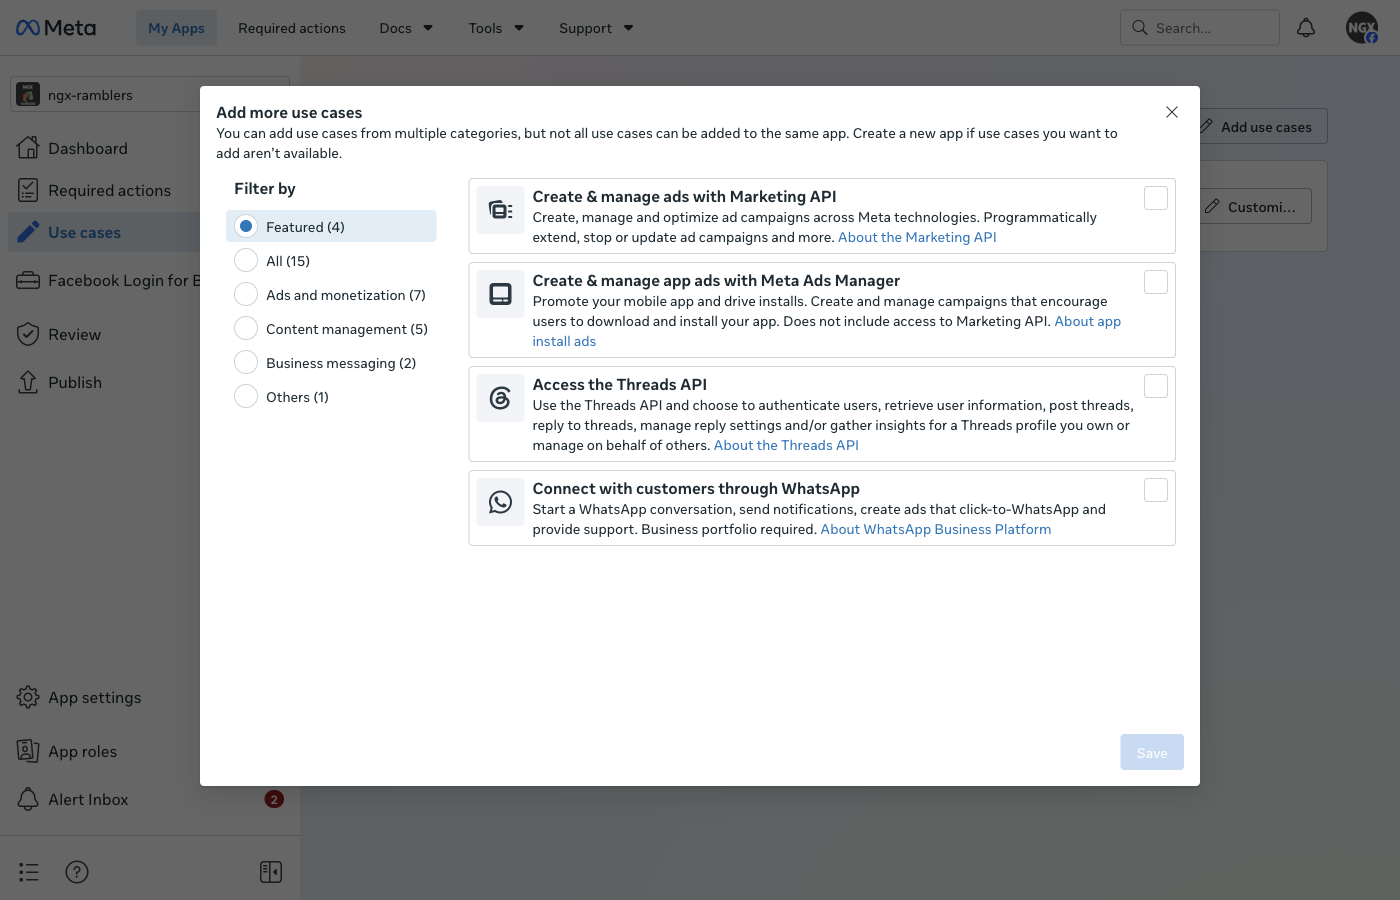Click the Review shield icon
This screenshot has width=1400, height=900.
point(28,334)
